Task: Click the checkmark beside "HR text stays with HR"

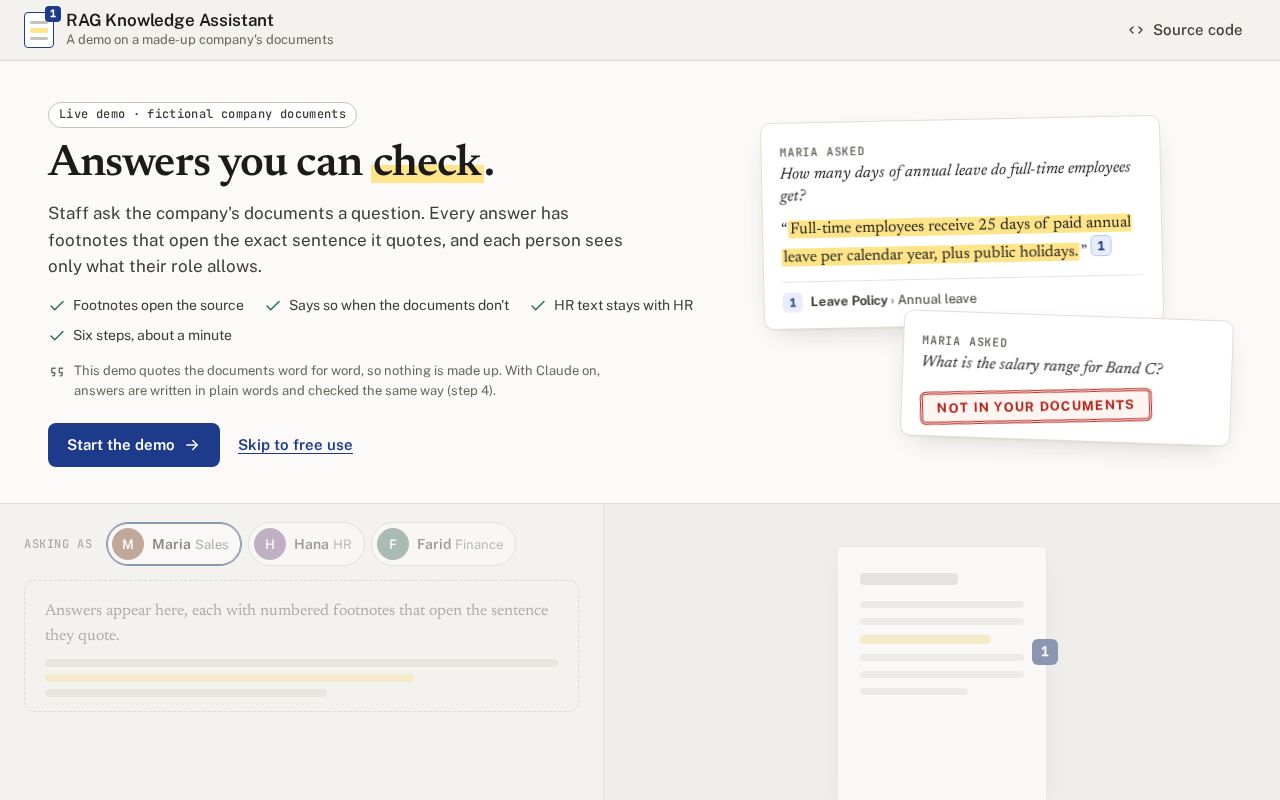Action: 538,305
